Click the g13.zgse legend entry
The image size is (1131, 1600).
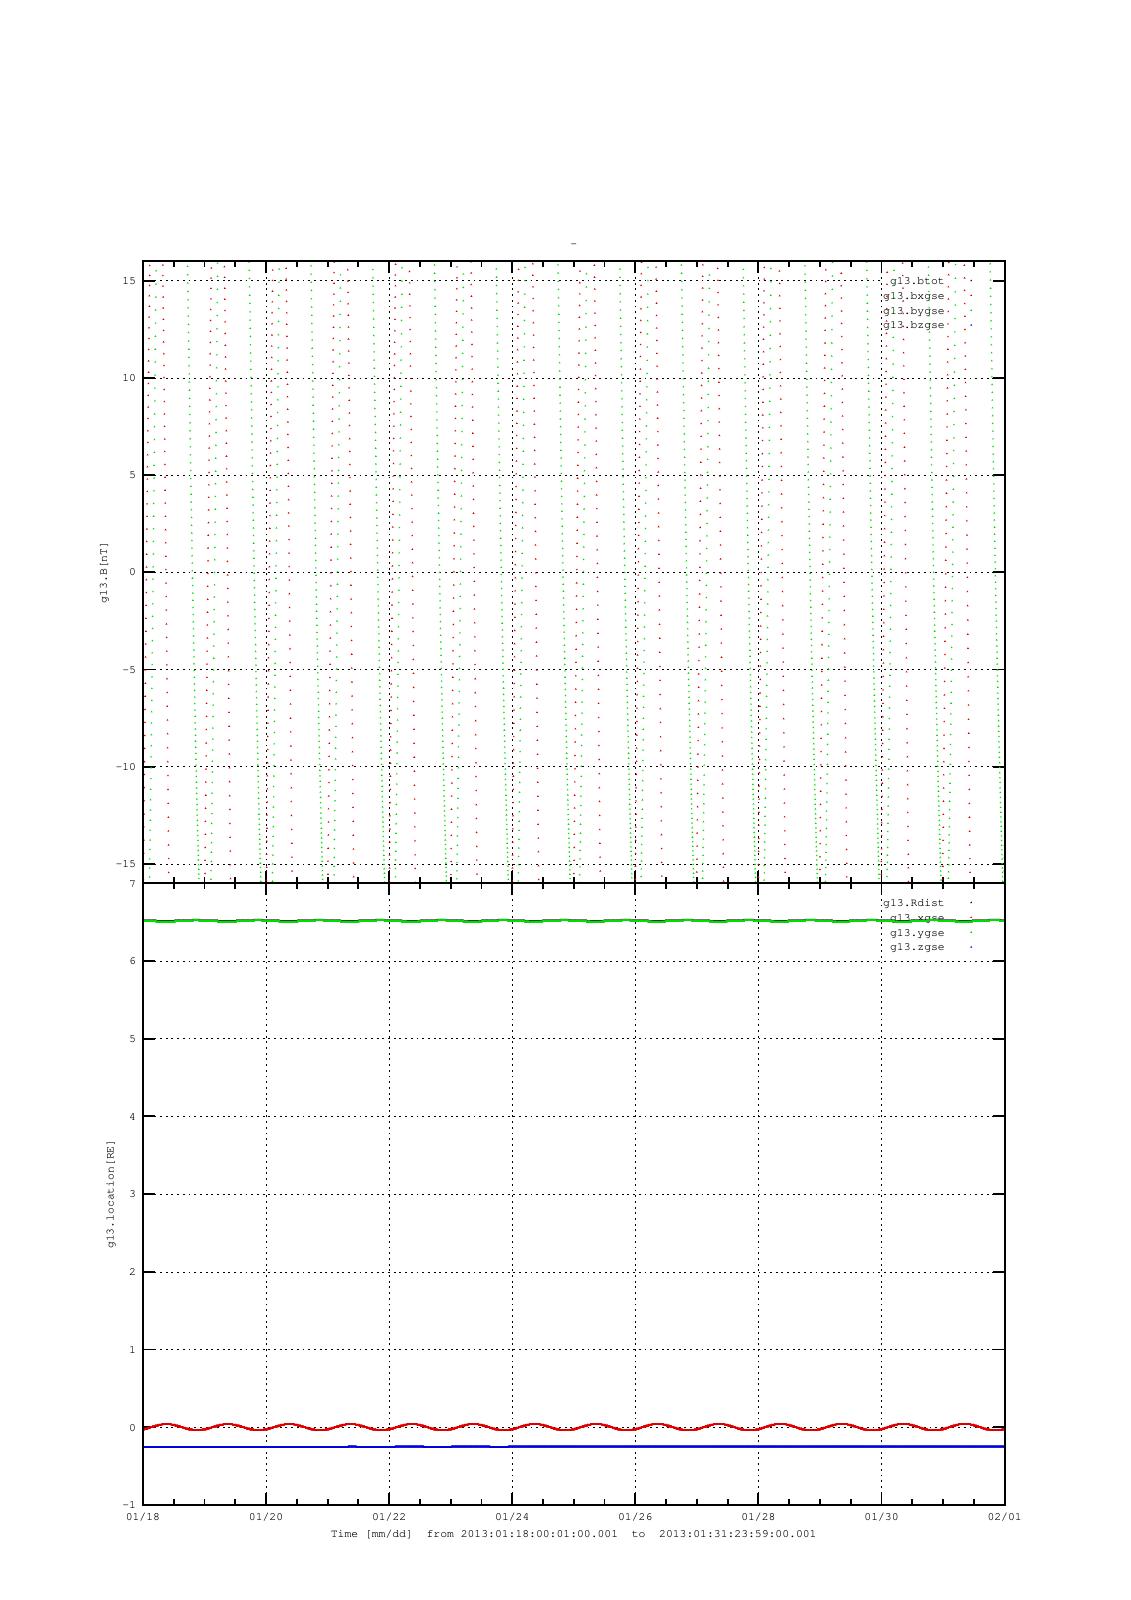click(917, 947)
